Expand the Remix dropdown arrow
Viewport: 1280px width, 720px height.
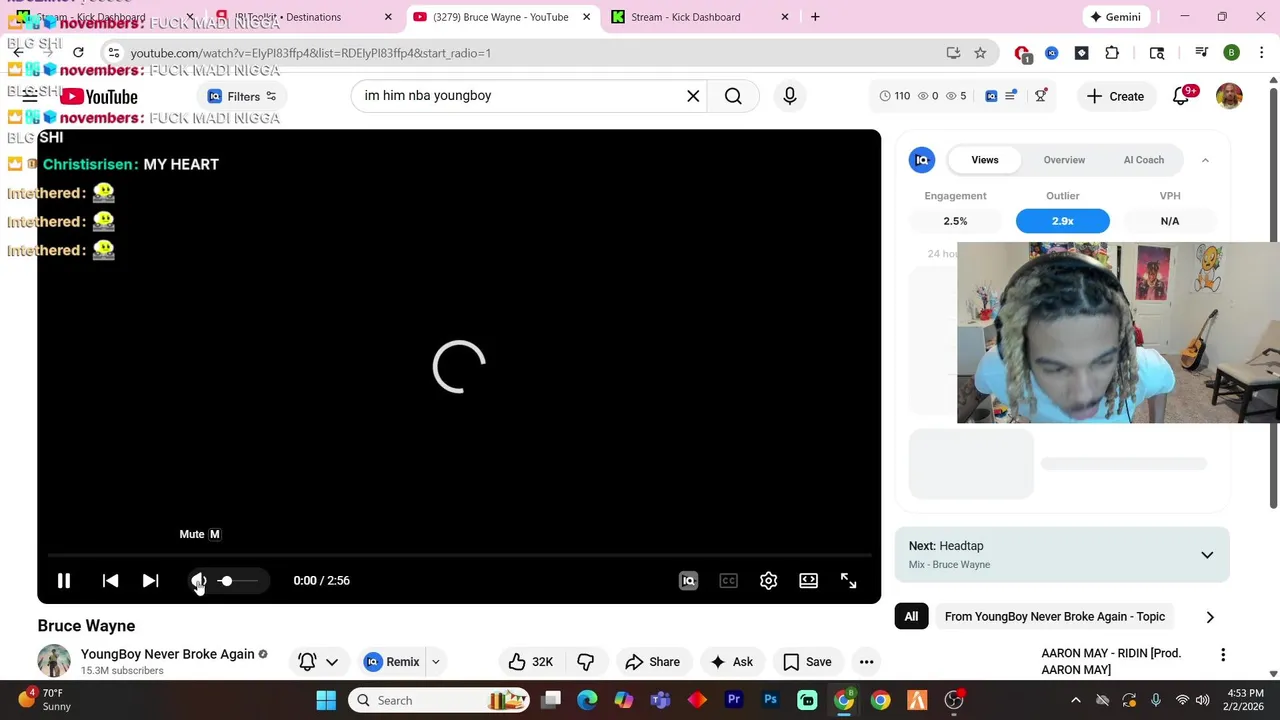[x=435, y=661]
